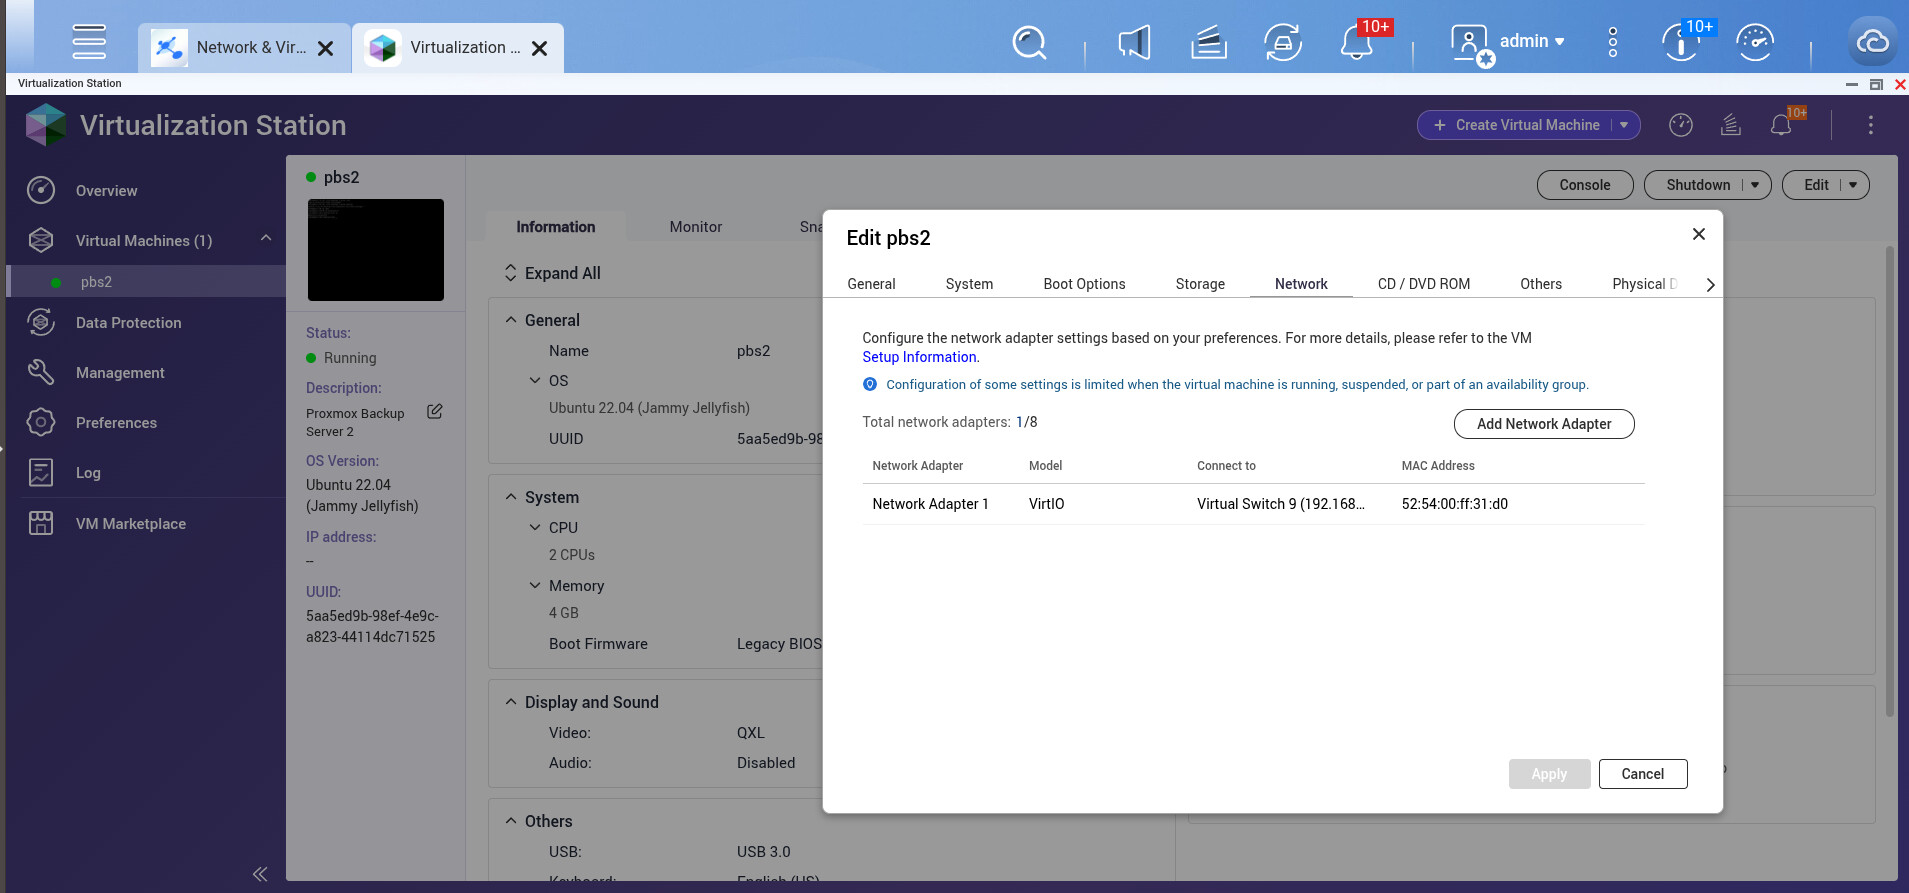Screen dimensions: 1909x893
Task: Switch to the Storage tab
Action: tap(1200, 284)
